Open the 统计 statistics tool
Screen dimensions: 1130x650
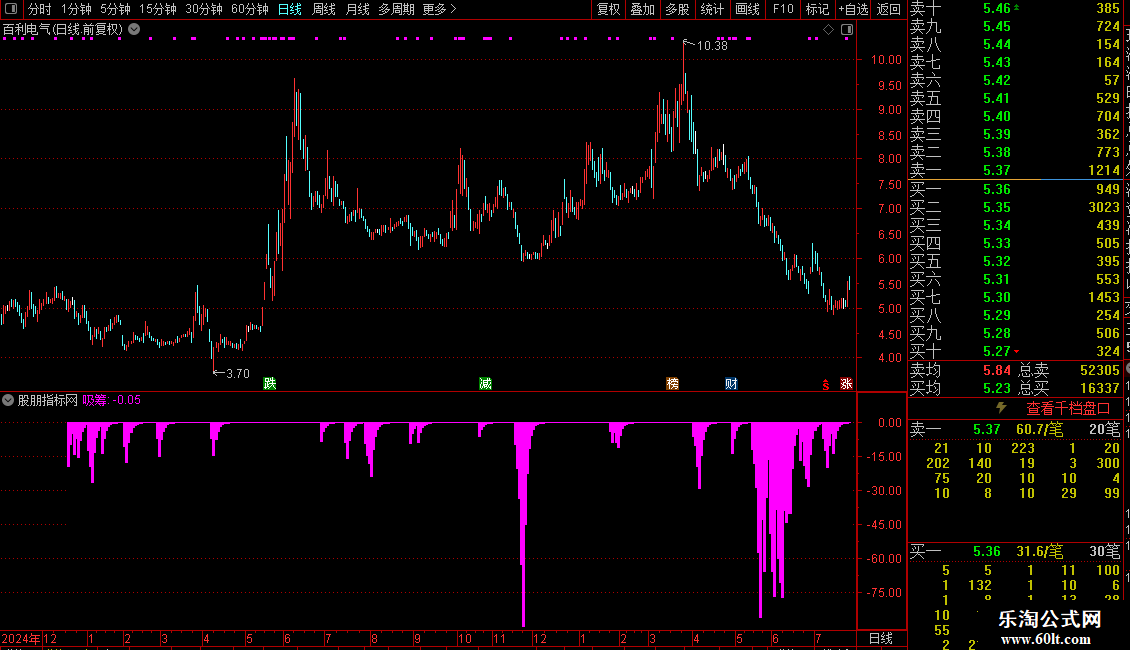(712, 9)
